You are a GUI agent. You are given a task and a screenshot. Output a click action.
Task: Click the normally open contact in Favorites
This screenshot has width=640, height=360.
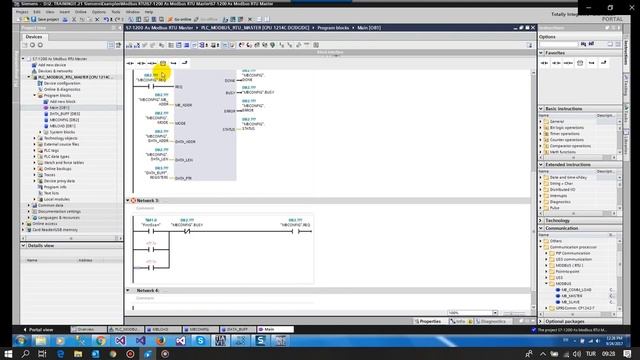point(544,63)
